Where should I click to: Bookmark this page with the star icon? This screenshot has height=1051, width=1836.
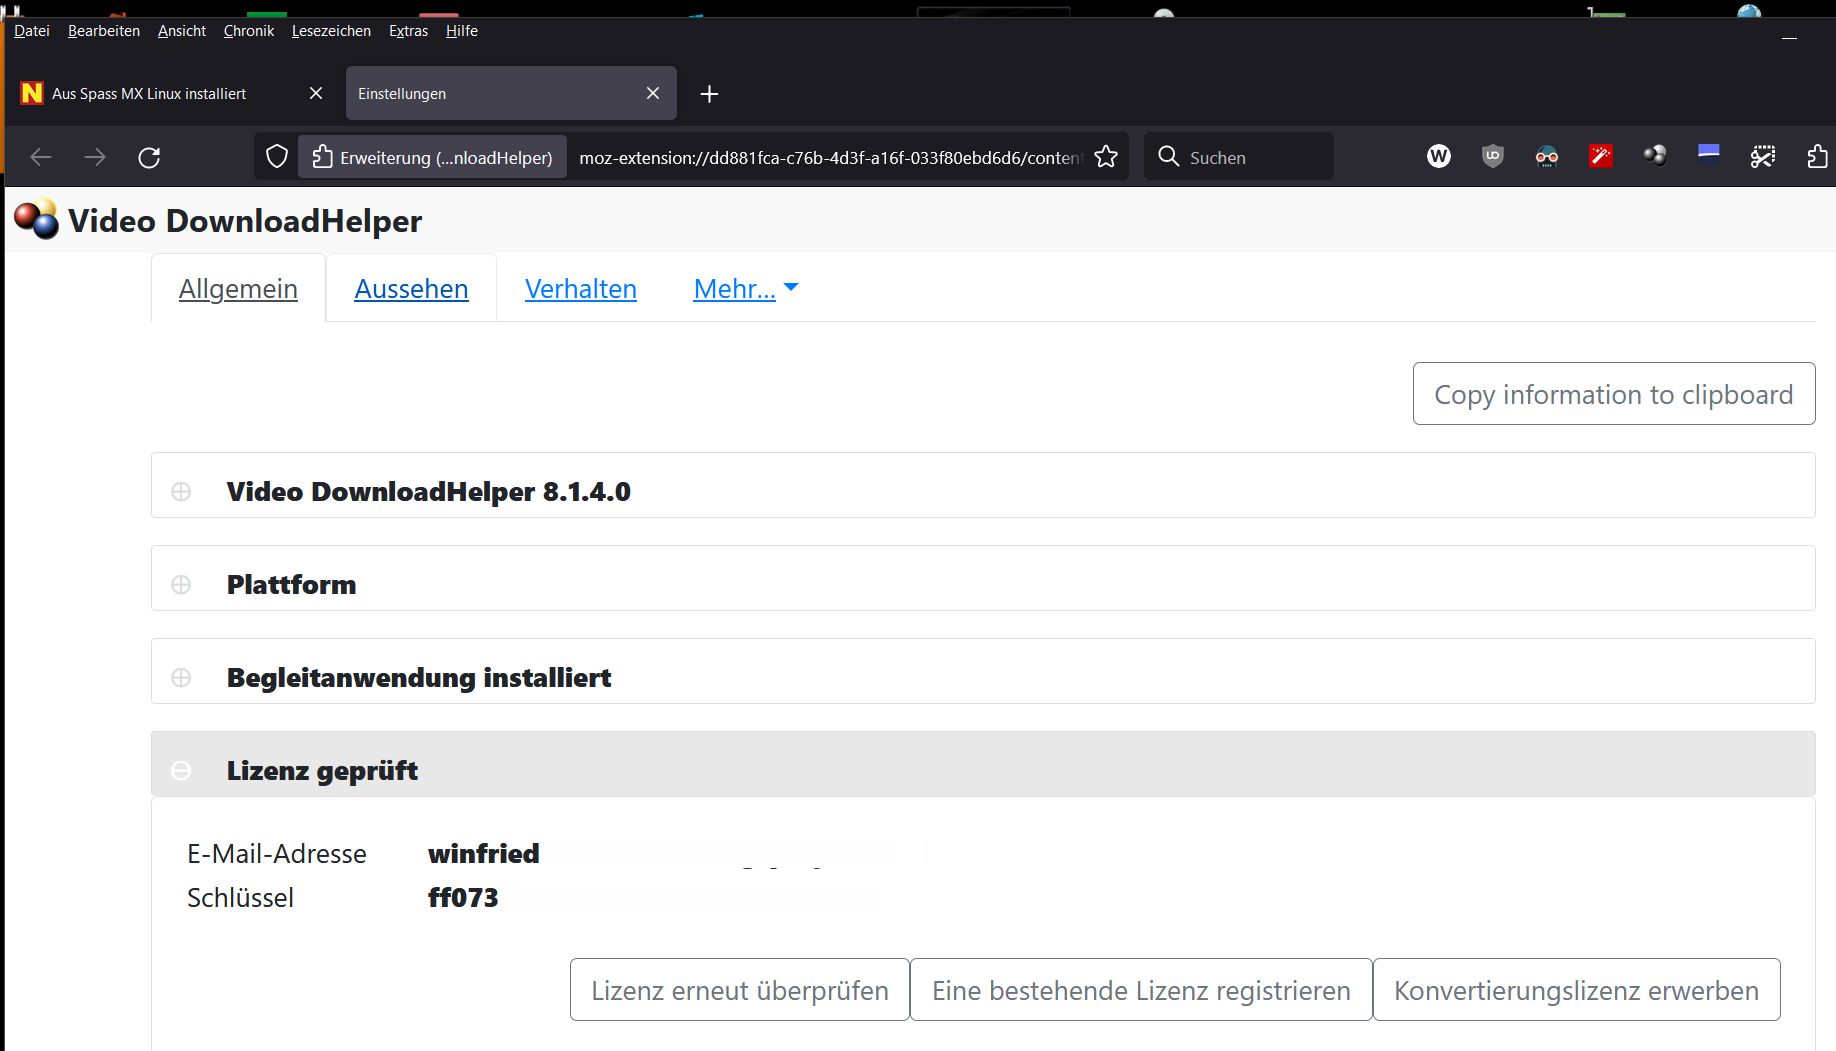[x=1106, y=157]
